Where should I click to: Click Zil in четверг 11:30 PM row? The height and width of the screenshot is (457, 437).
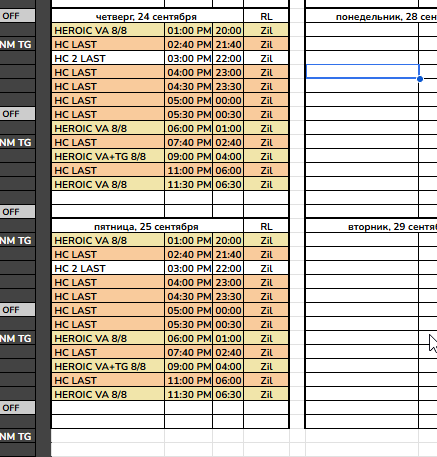[266, 184]
